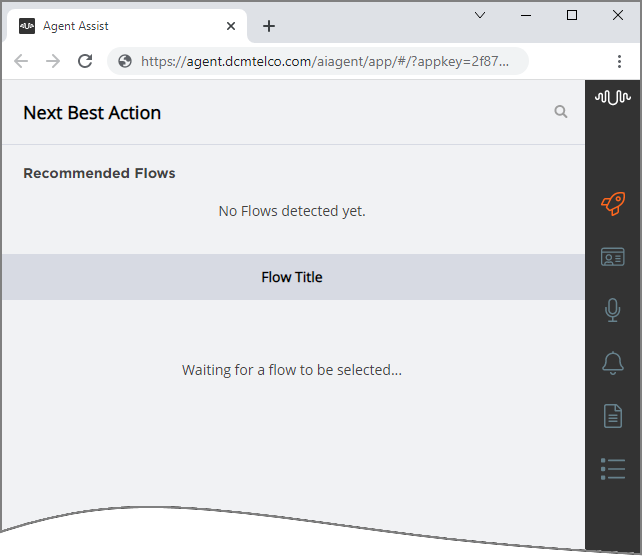642x560 pixels.
Task: Reload the Agent Assist page
Action: 85,61
